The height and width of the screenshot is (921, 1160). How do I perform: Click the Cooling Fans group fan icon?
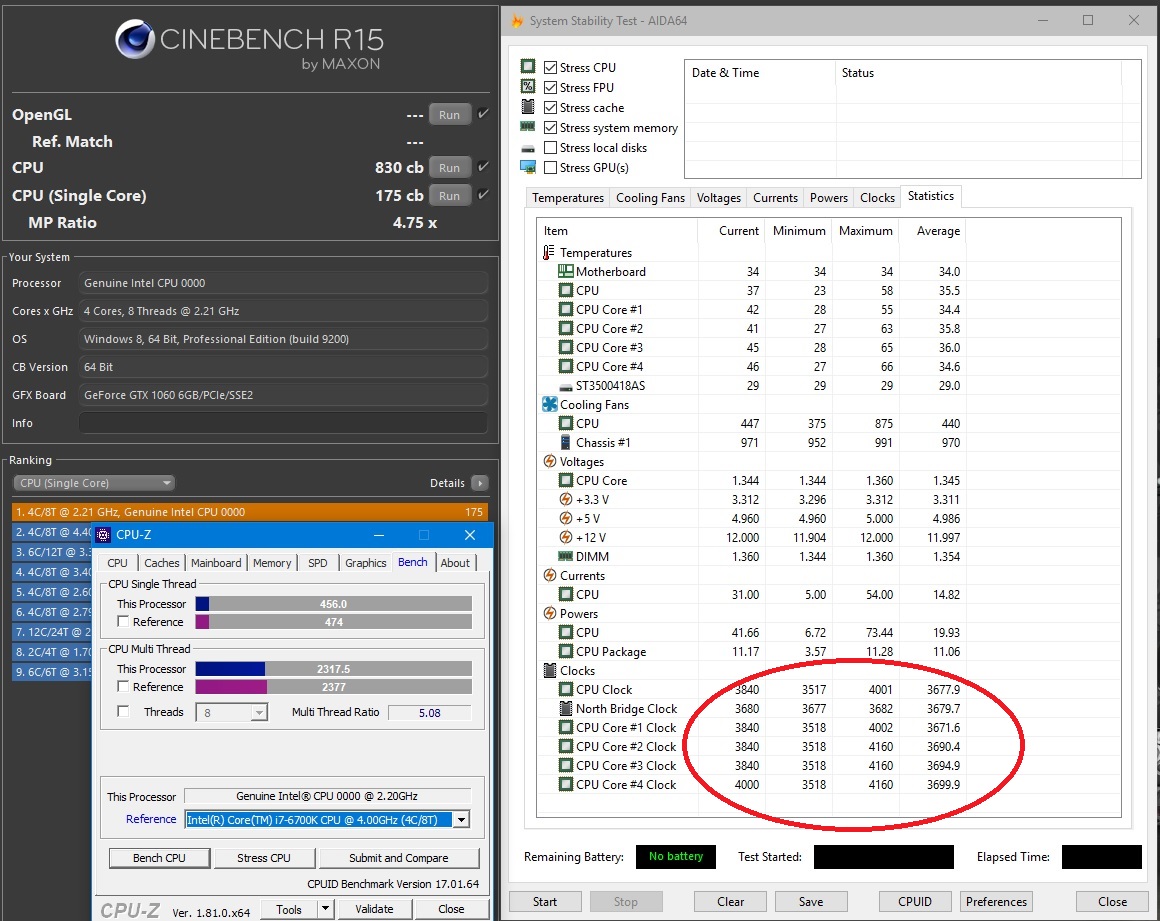point(550,405)
